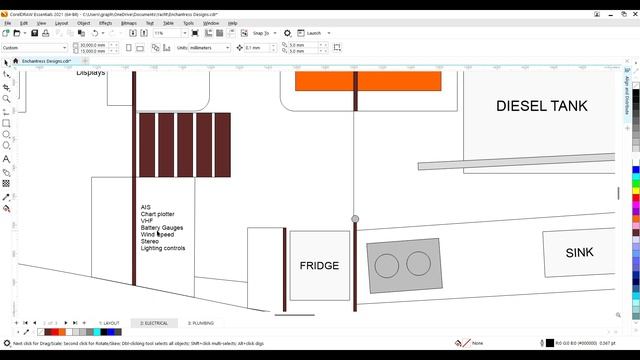The image size is (640, 360).
Task: Click the Import icon
Action: pos(133,33)
